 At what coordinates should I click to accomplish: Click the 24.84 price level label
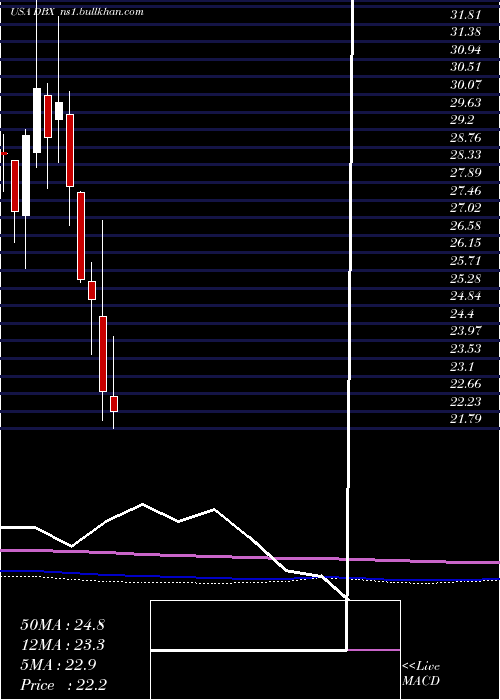click(466, 296)
